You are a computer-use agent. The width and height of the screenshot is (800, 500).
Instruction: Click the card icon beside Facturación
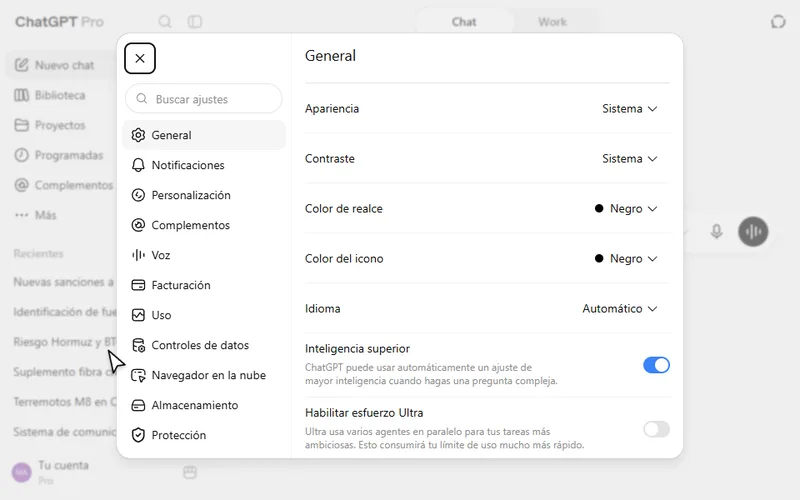point(138,285)
